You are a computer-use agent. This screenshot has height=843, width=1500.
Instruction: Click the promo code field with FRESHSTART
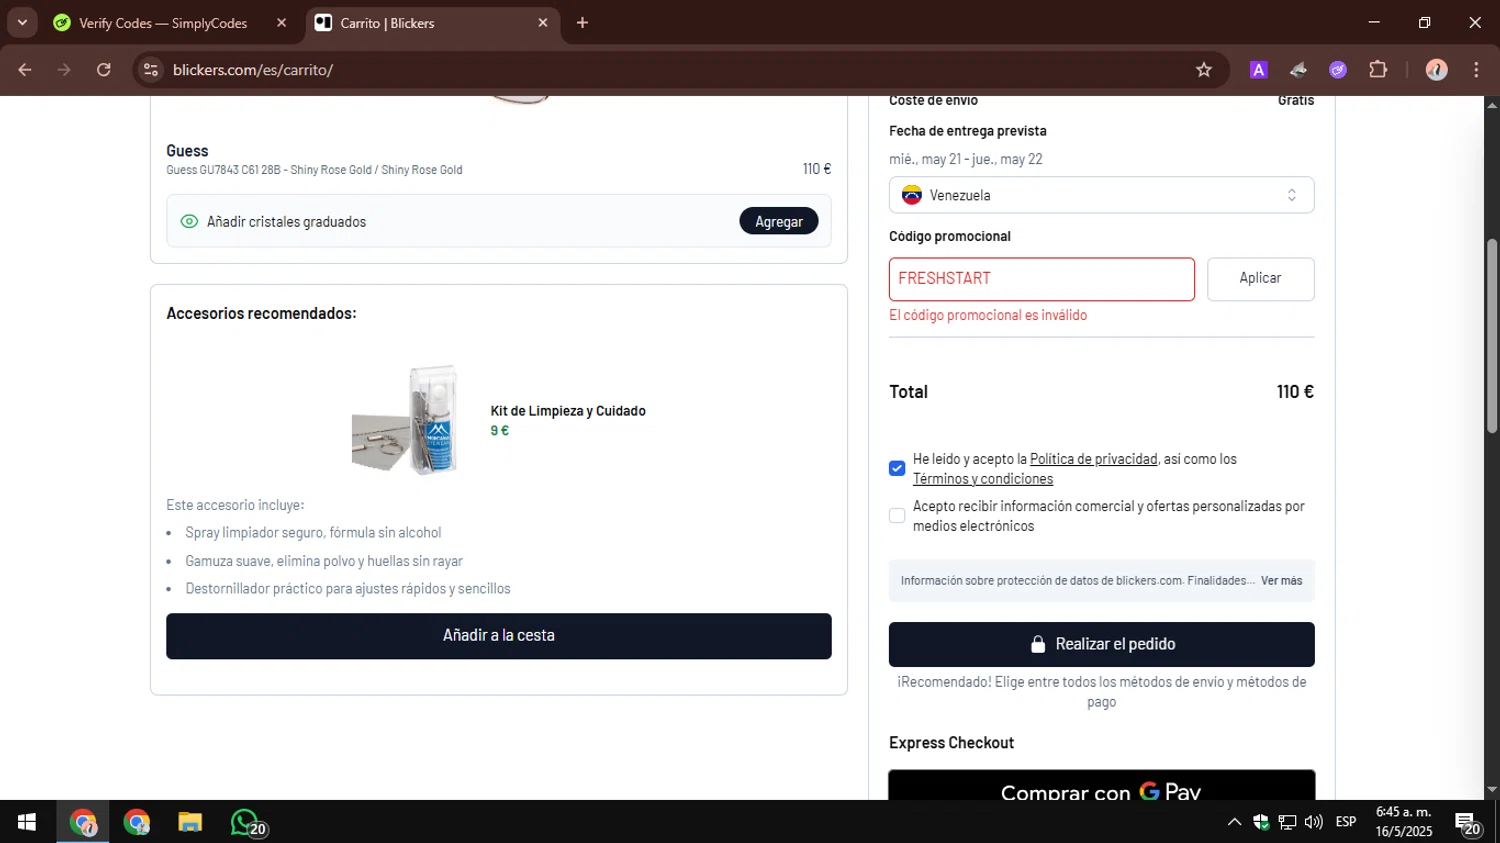(x=1041, y=279)
